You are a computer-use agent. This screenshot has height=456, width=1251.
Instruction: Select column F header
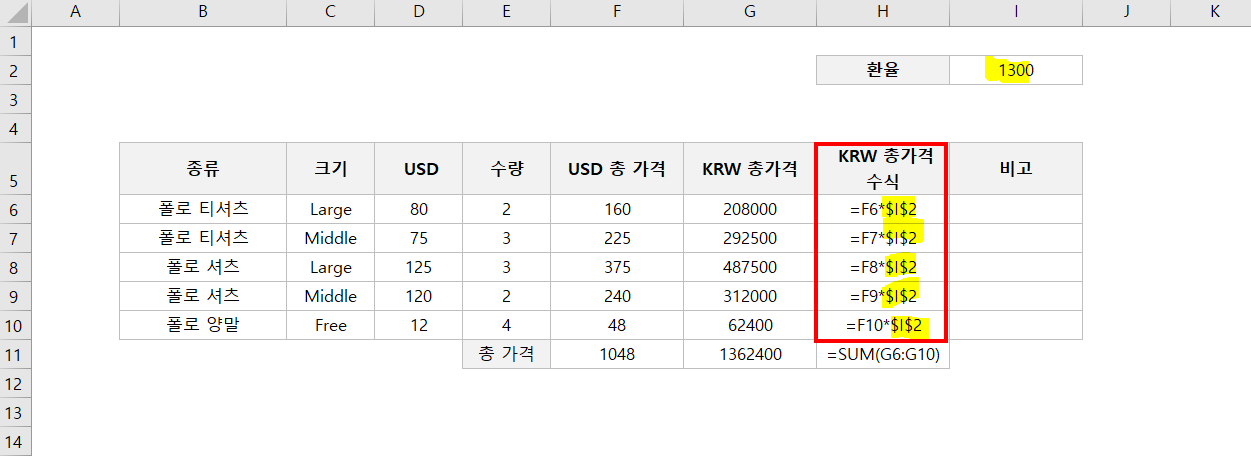coord(617,12)
